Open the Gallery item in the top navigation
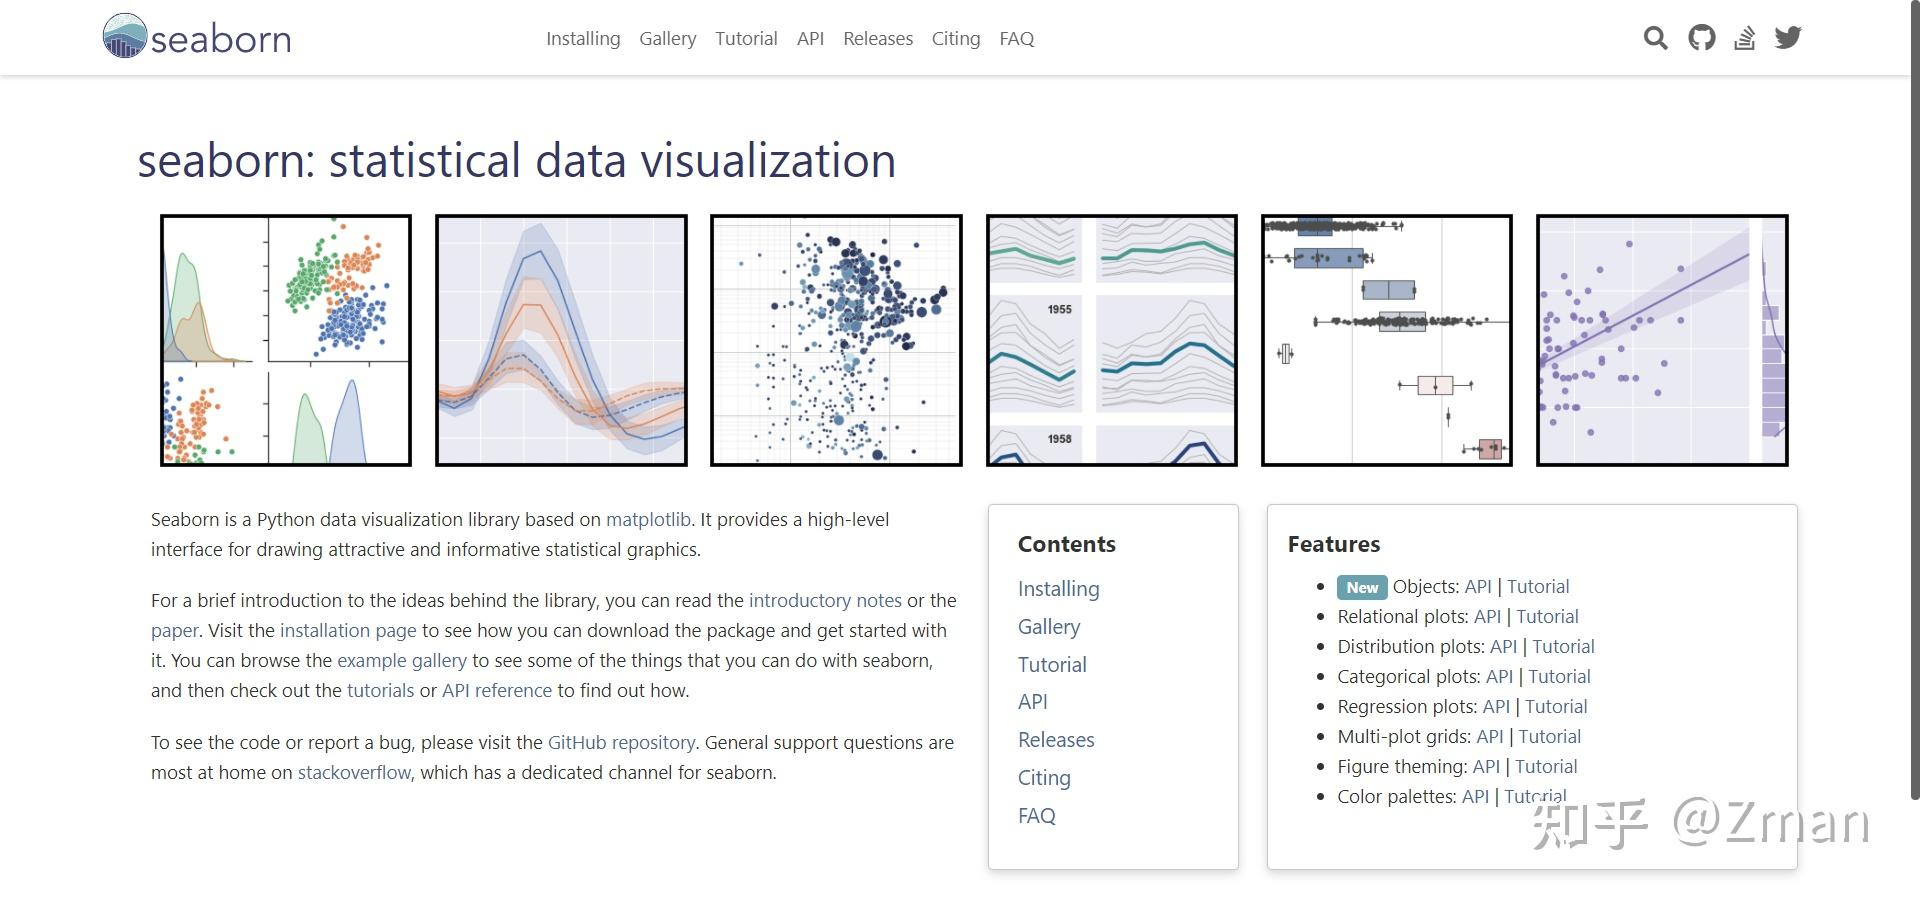The width and height of the screenshot is (1920, 900). [667, 38]
